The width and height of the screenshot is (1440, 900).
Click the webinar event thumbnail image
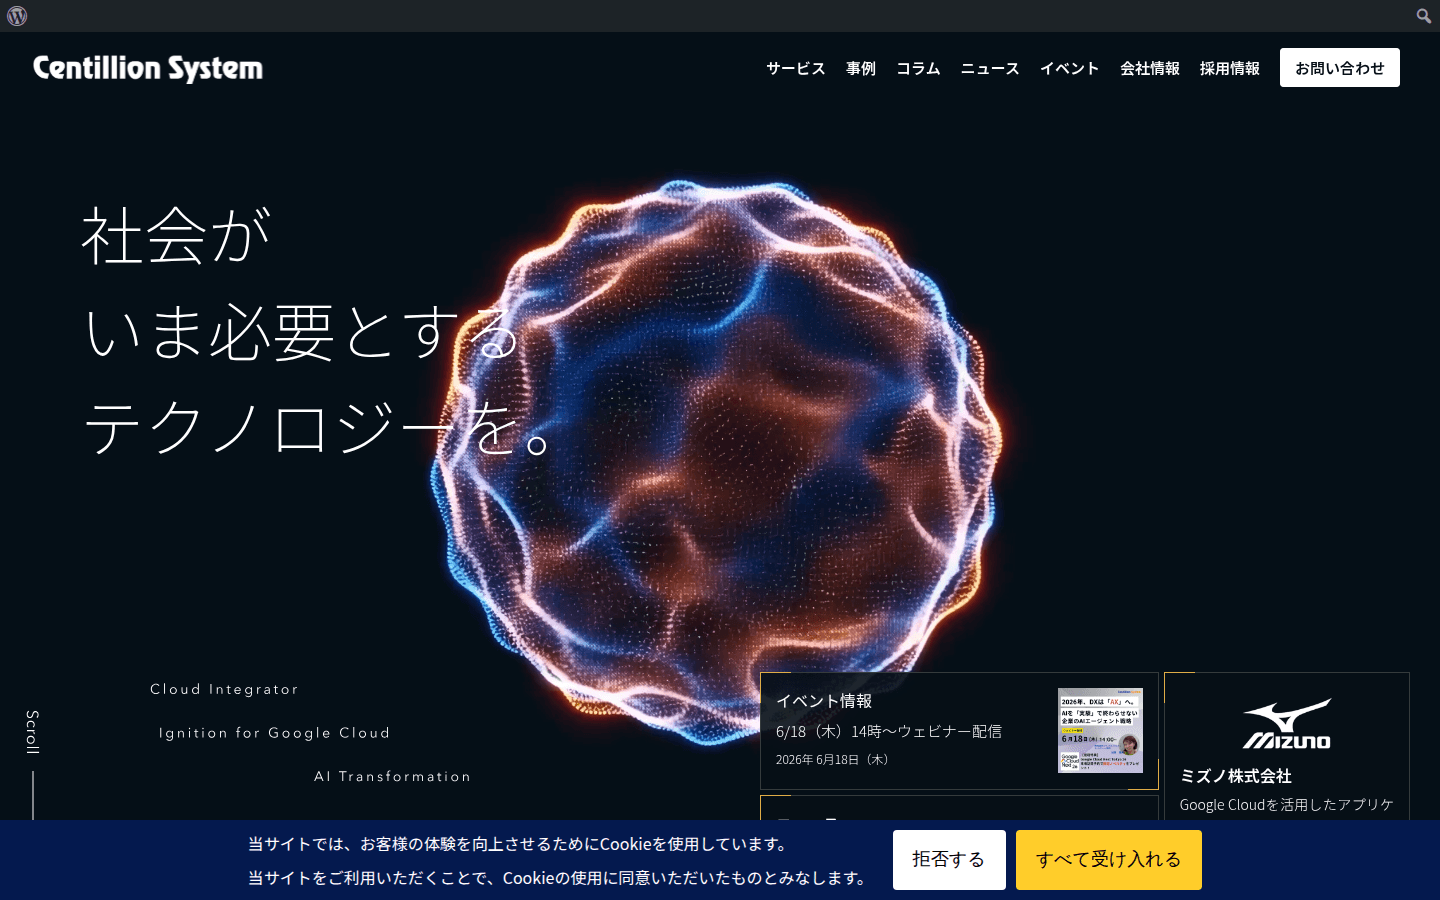pos(1100,730)
